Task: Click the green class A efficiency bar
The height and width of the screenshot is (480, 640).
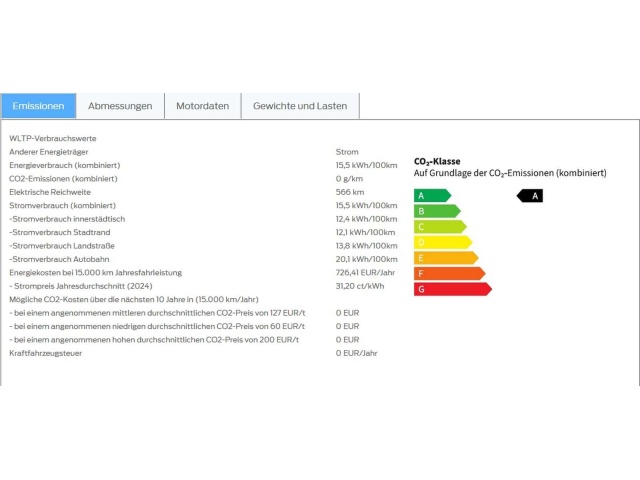Action: [431, 196]
